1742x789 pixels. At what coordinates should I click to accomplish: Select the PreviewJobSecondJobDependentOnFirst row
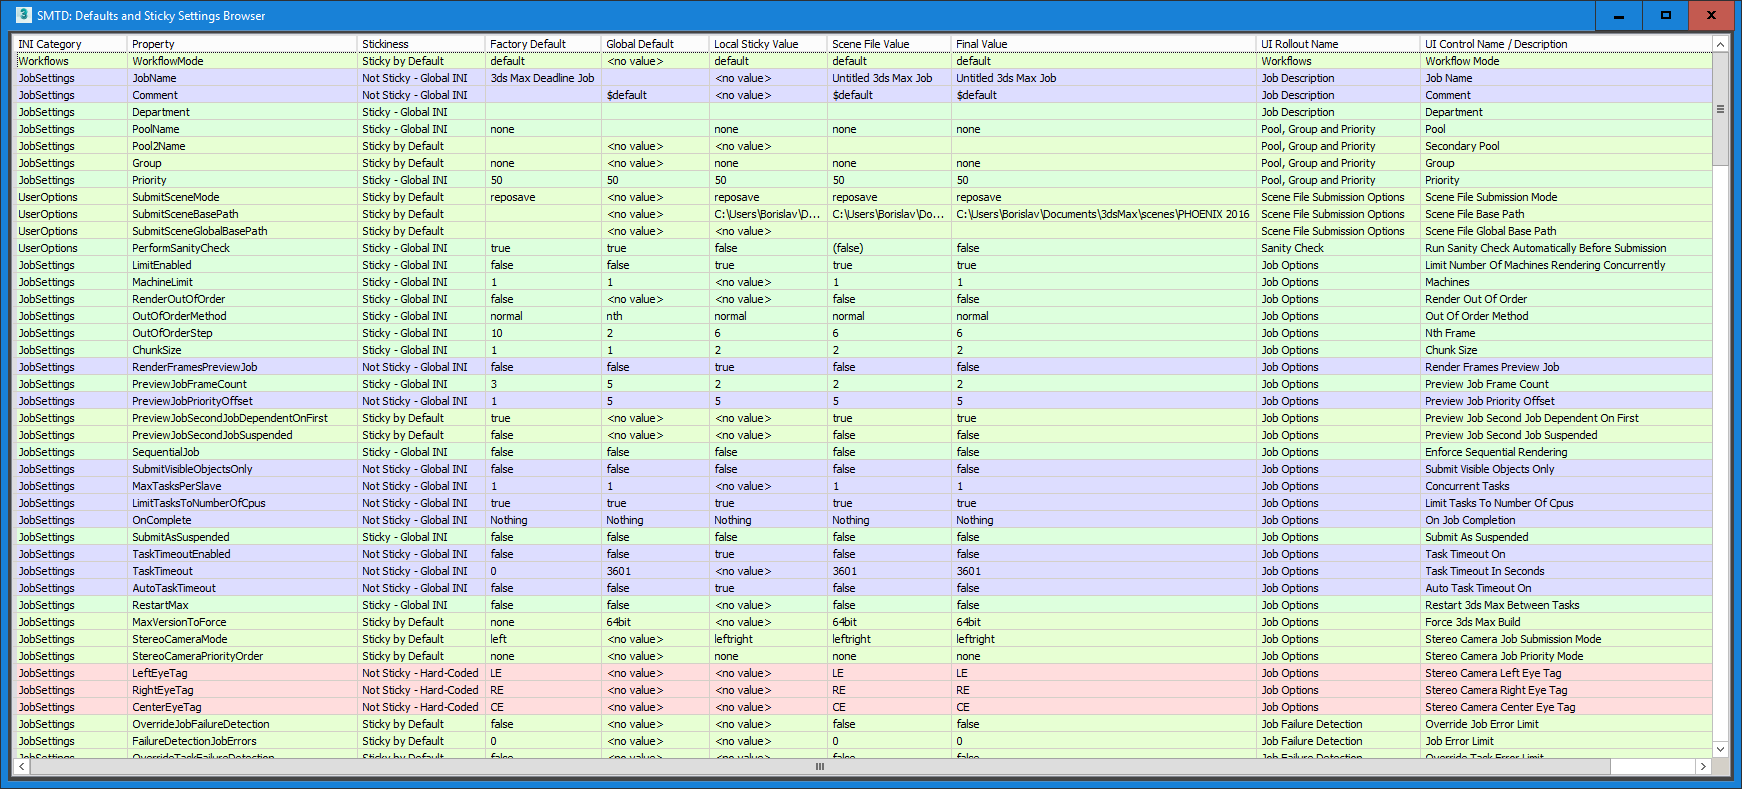point(230,418)
